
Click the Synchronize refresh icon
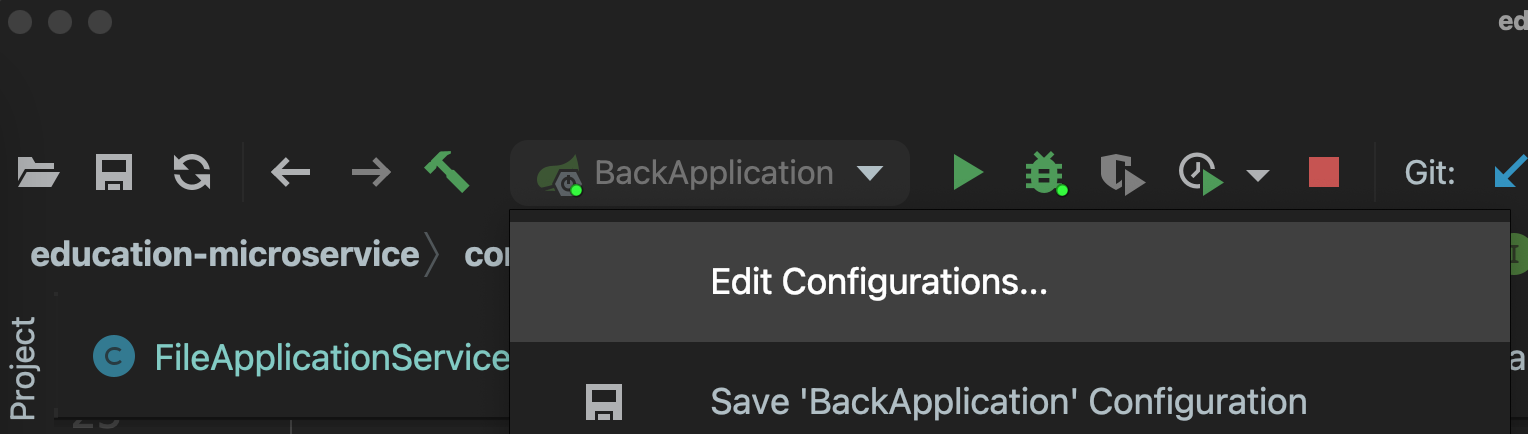(191, 172)
